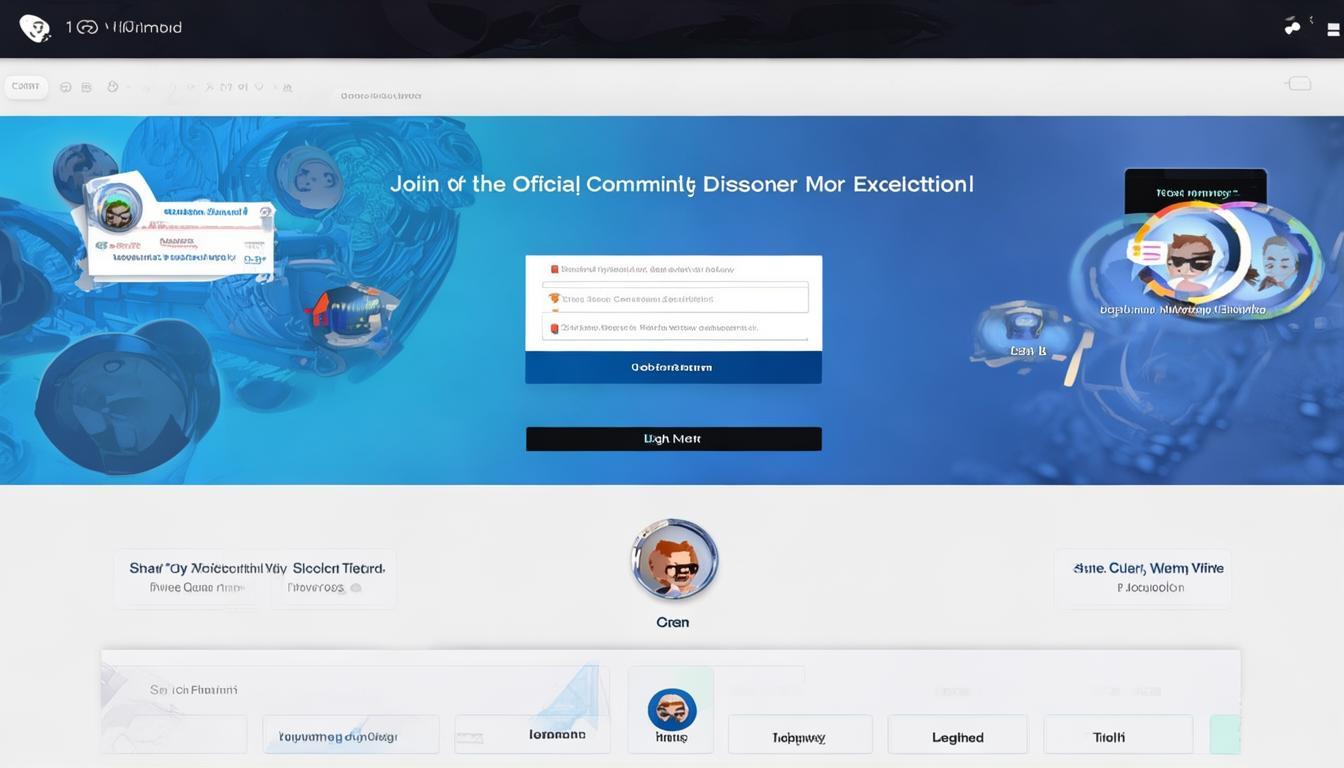The width and height of the screenshot is (1344, 768).
Task: Select the 'Leghed' tab in the bottom row
Action: pyautogui.click(x=957, y=737)
